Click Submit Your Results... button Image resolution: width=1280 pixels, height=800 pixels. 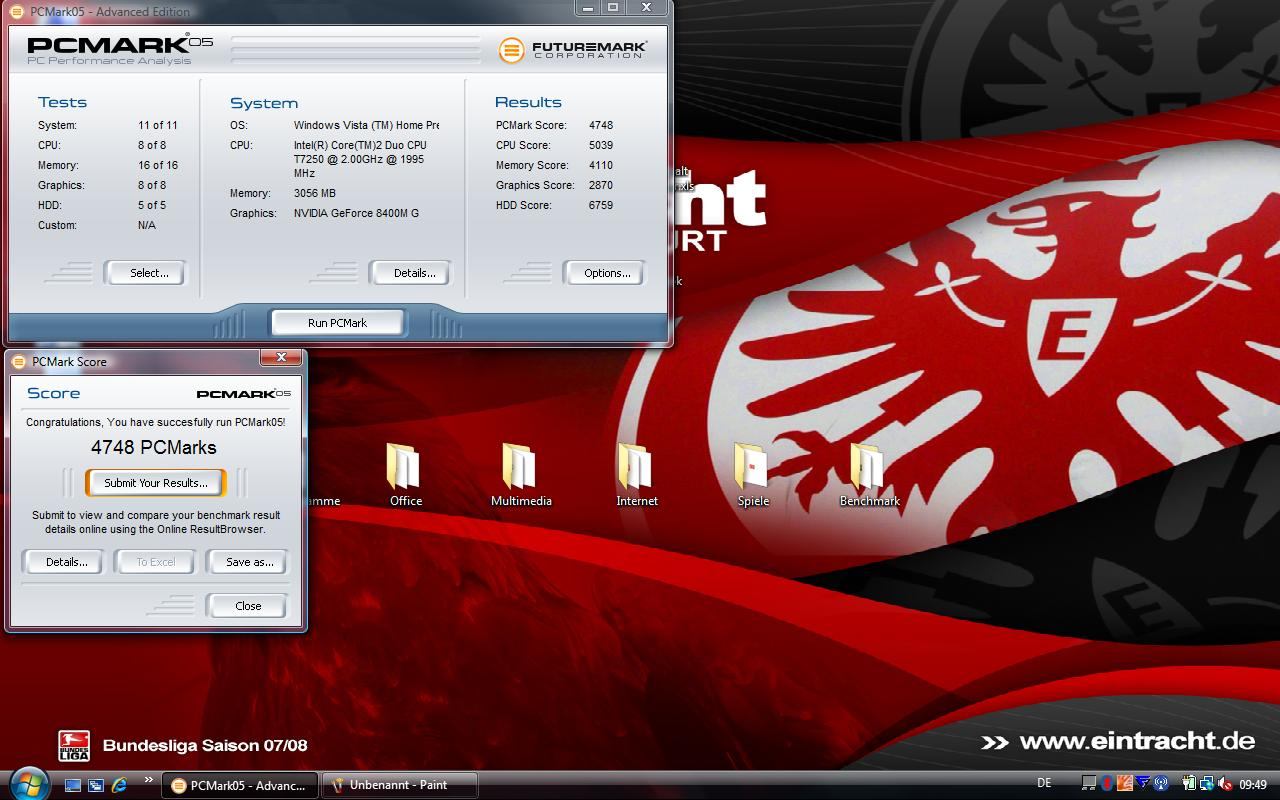pos(156,483)
